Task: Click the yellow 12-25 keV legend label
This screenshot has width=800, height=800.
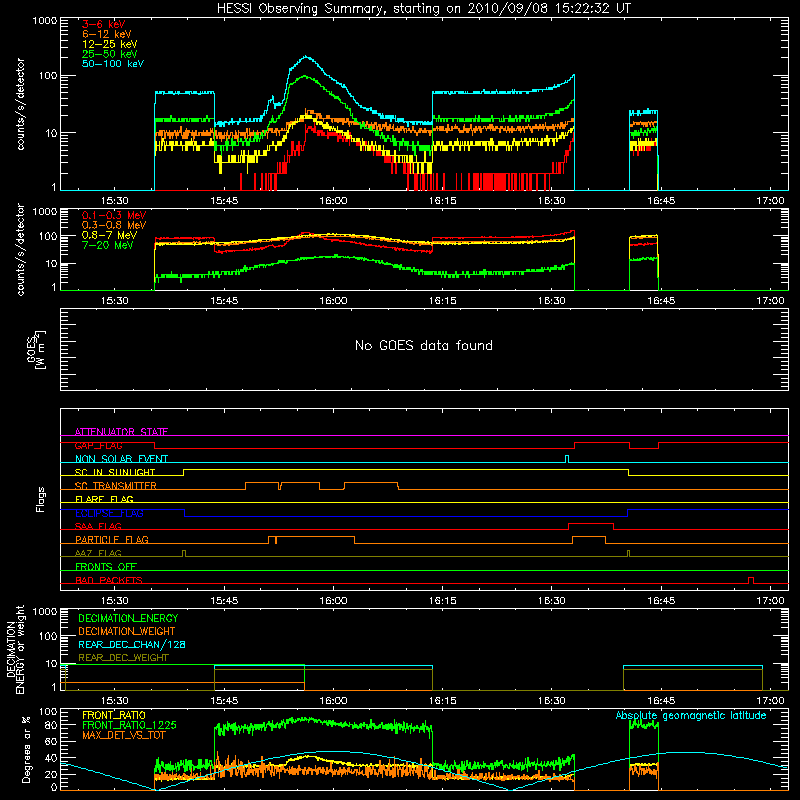Action: [110, 44]
